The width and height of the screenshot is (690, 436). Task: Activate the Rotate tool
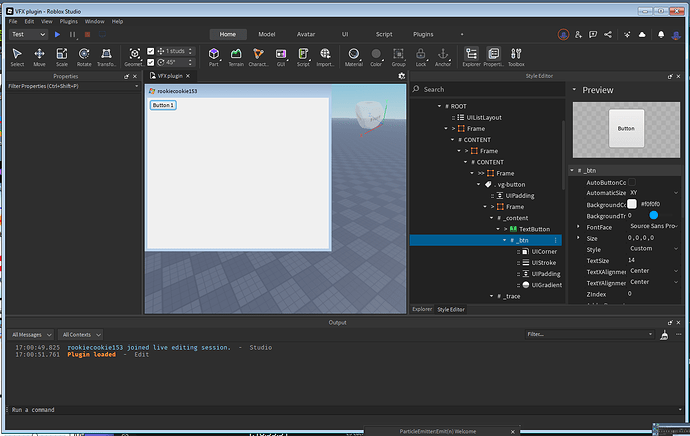point(84,57)
